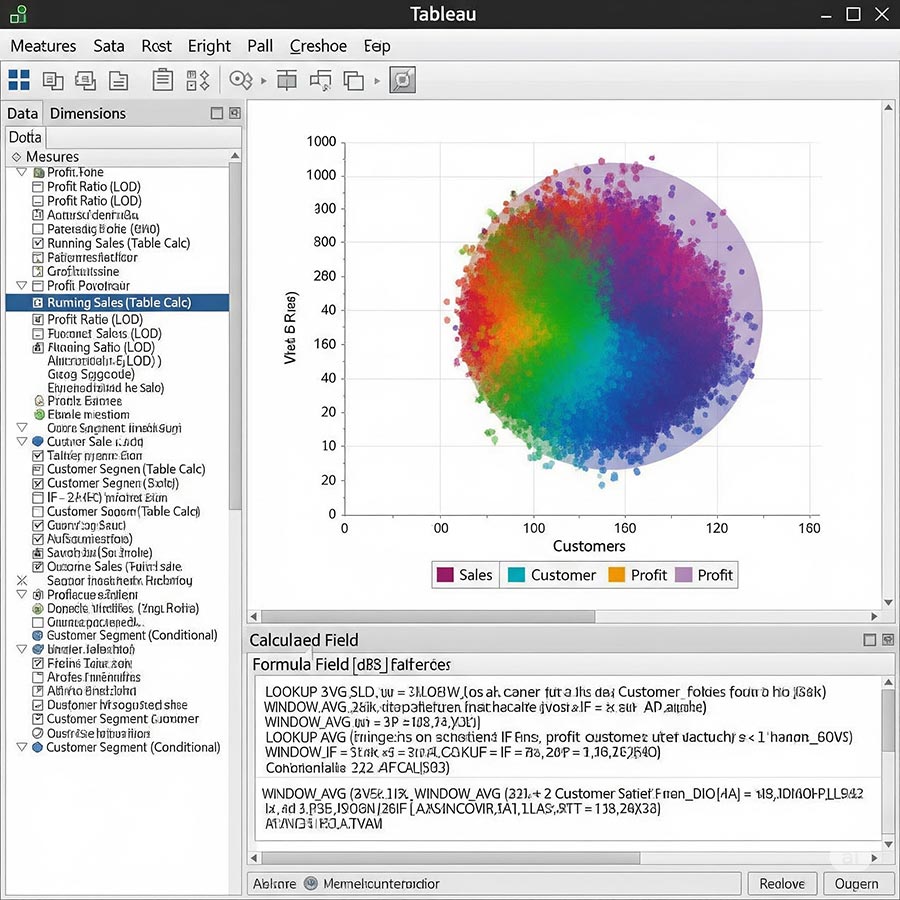
Task: Select the Data tab
Action: click(x=22, y=113)
